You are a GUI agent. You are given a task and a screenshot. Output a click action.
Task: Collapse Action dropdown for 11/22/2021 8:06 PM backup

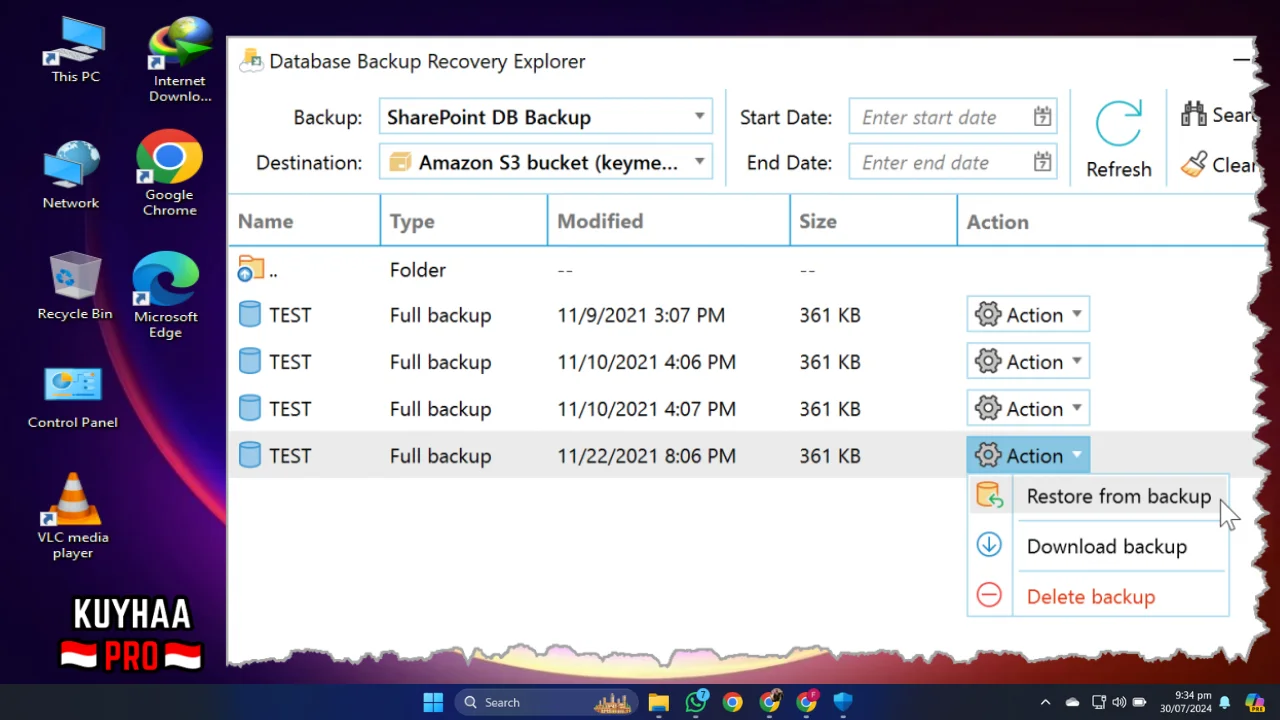(1028, 455)
